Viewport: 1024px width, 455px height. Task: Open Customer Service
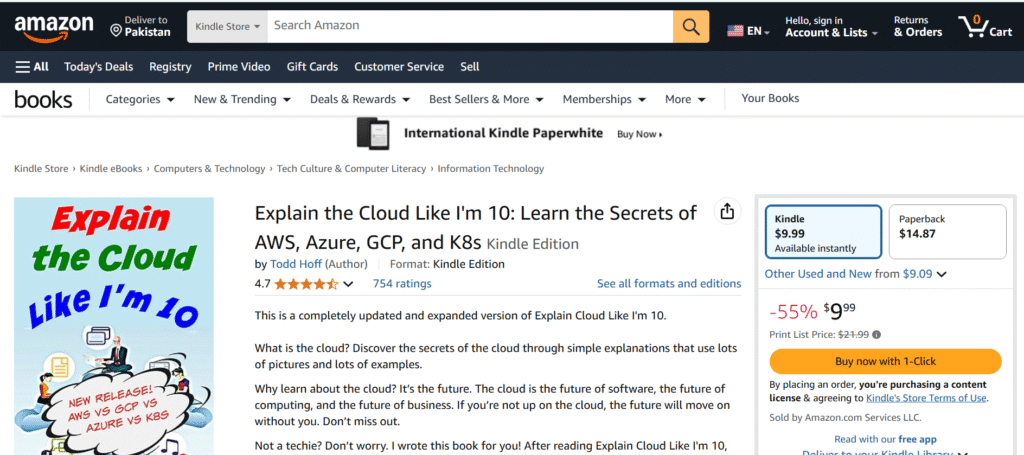[399, 67]
